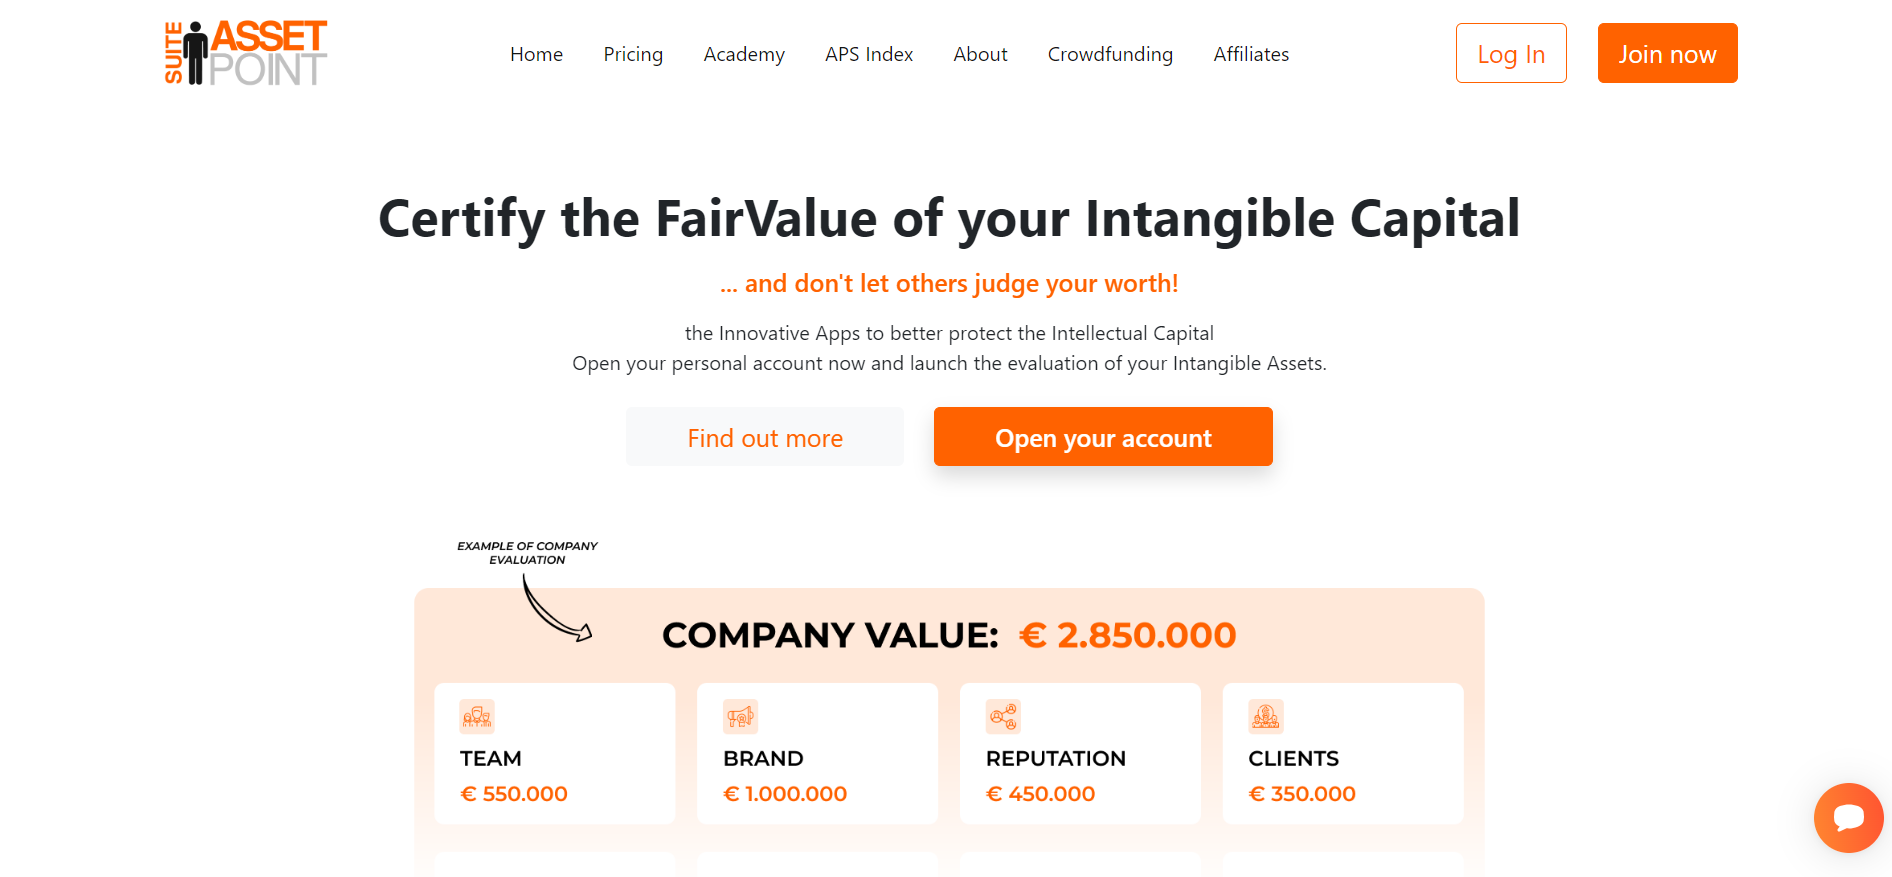Viewport: 1892px width, 877px height.
Task: Navigate to Academy
Action: pyautogui.click(x=744, y=54)
